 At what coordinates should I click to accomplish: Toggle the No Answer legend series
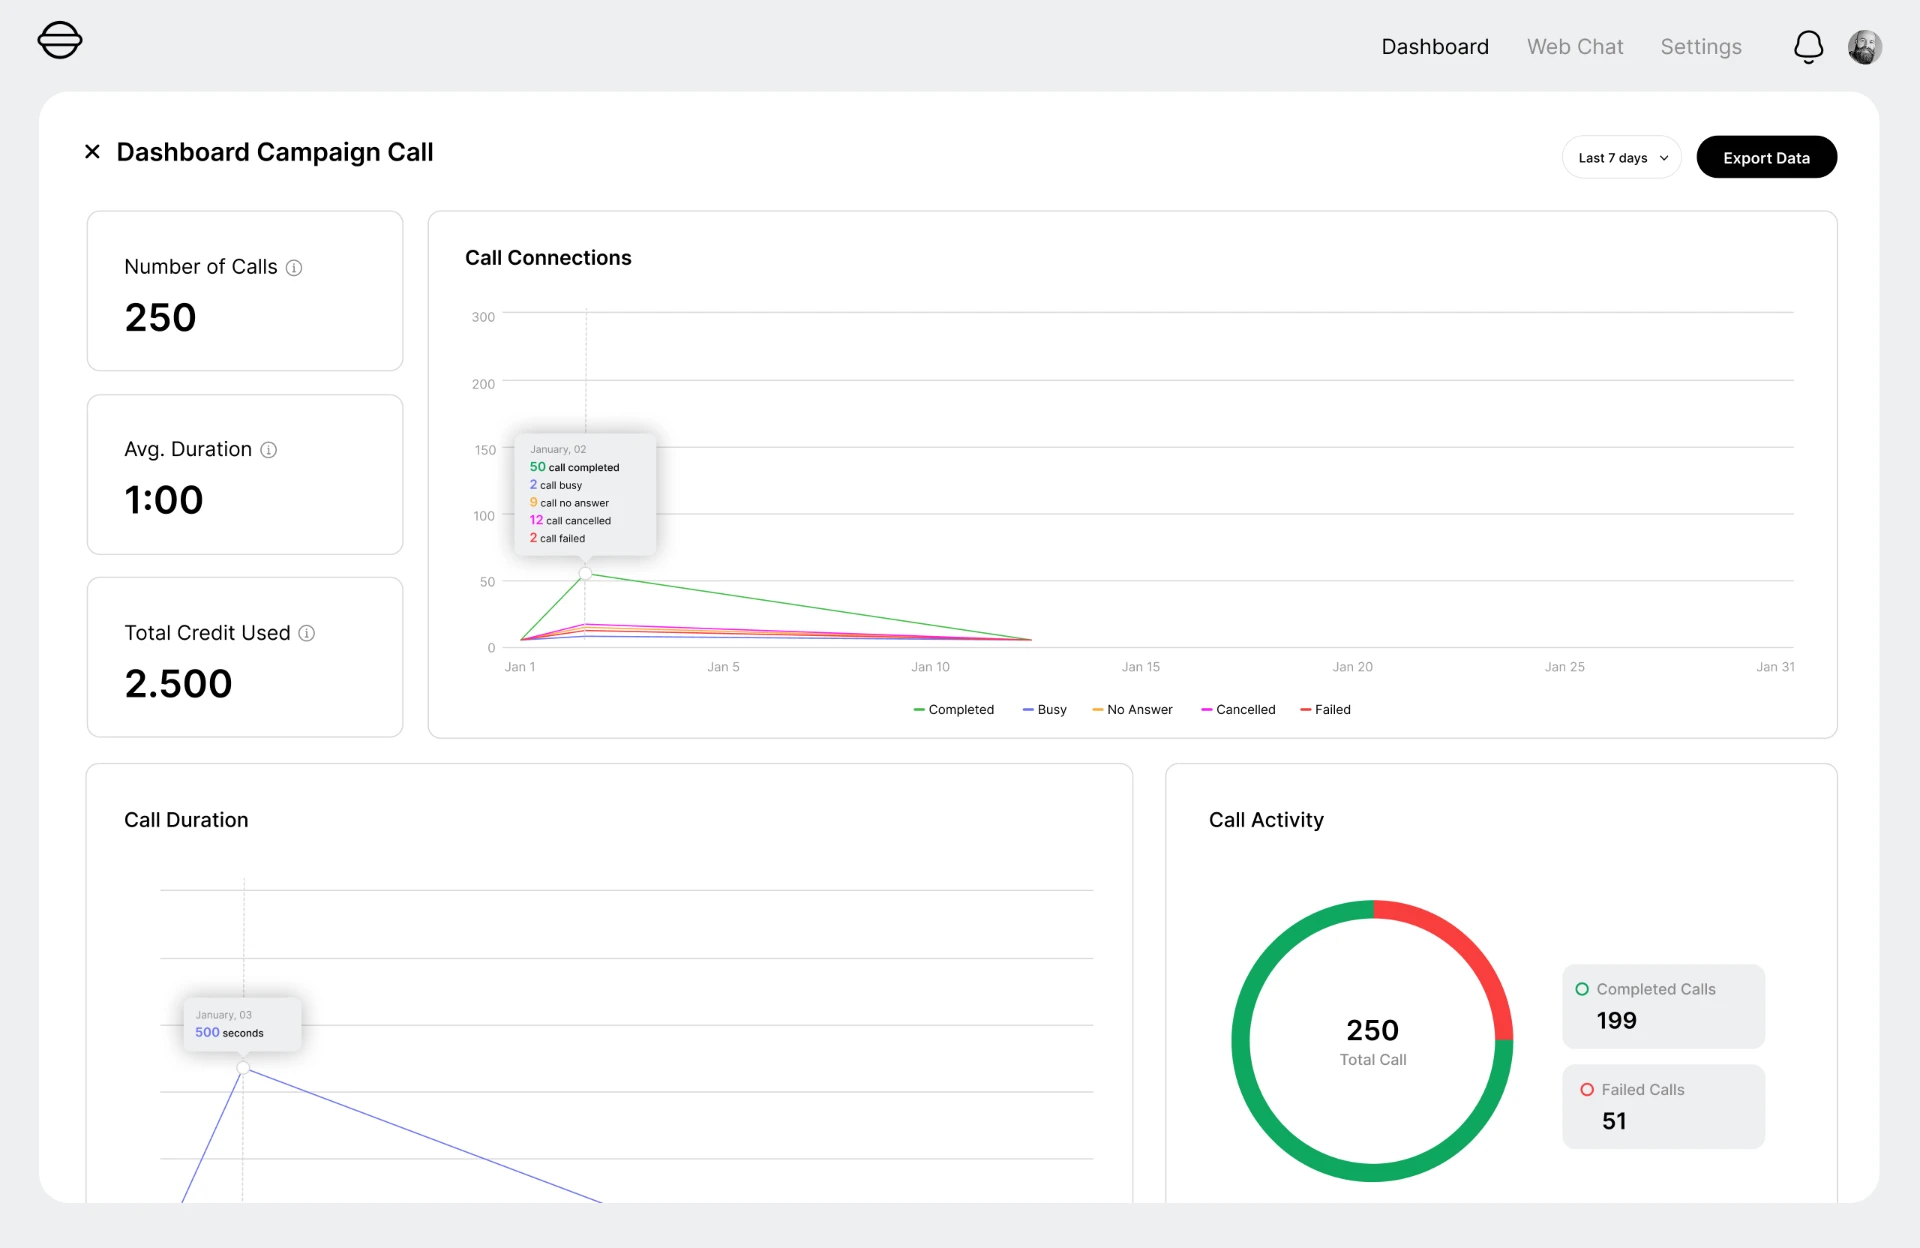point(1132,710)
